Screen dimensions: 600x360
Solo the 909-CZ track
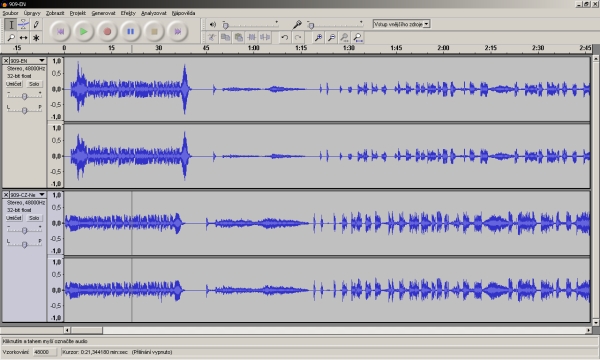(x=34, y=218)
